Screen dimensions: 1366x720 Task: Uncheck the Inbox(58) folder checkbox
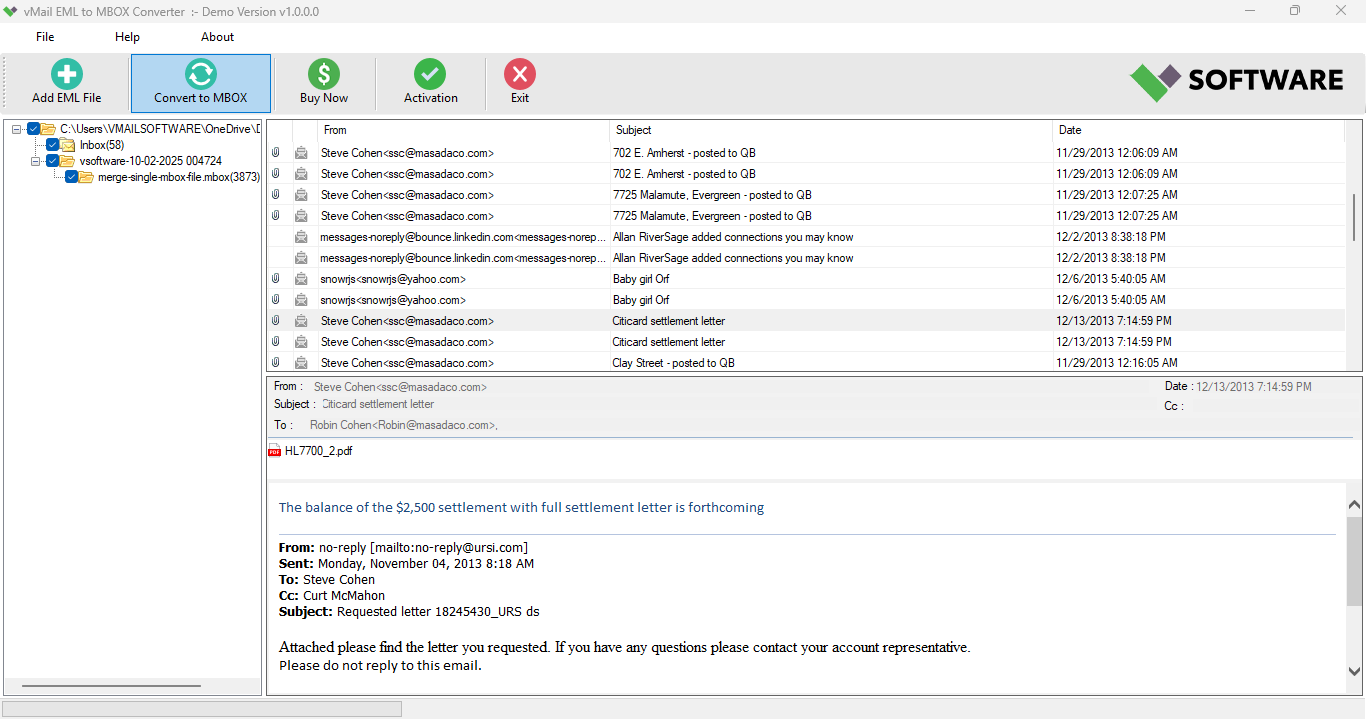(52, 144)
